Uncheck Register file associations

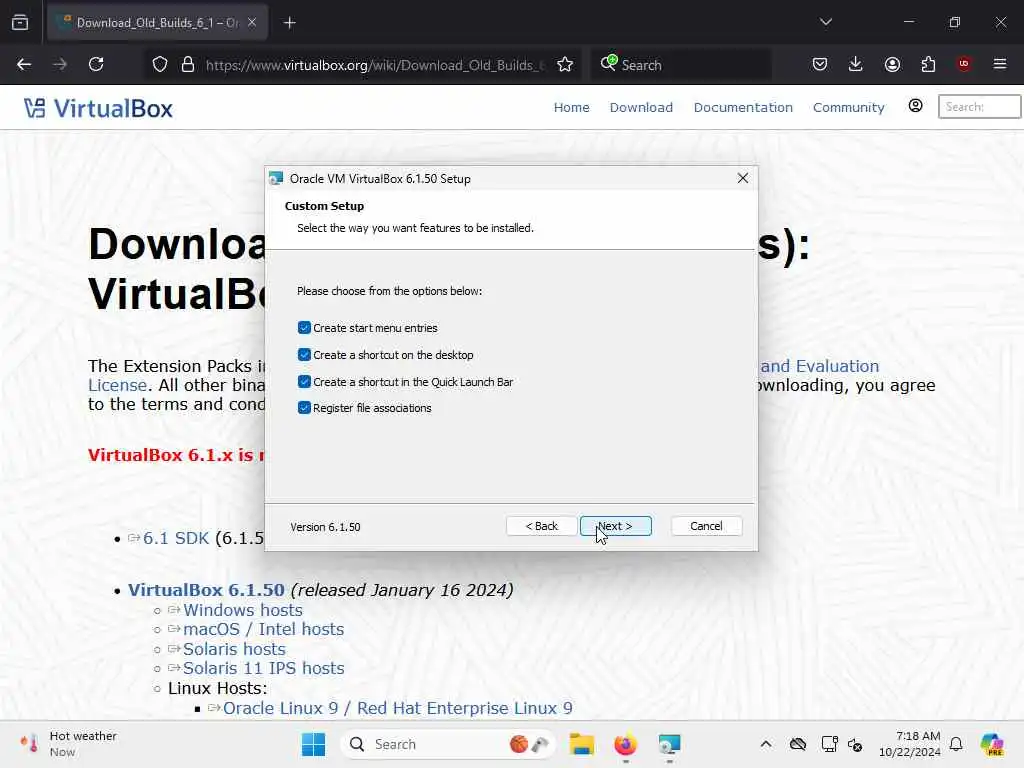[304, 408]
